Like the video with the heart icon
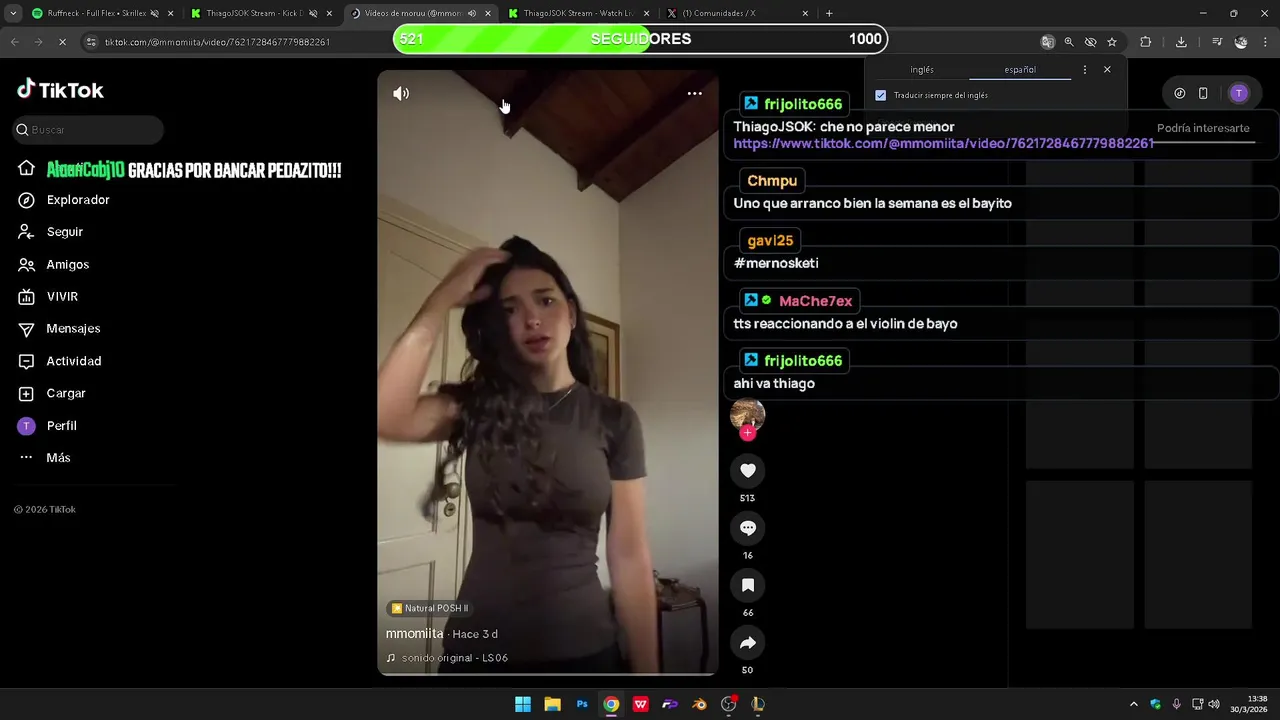The height and width of the screenshot is (720, 1280). [748, 470]
